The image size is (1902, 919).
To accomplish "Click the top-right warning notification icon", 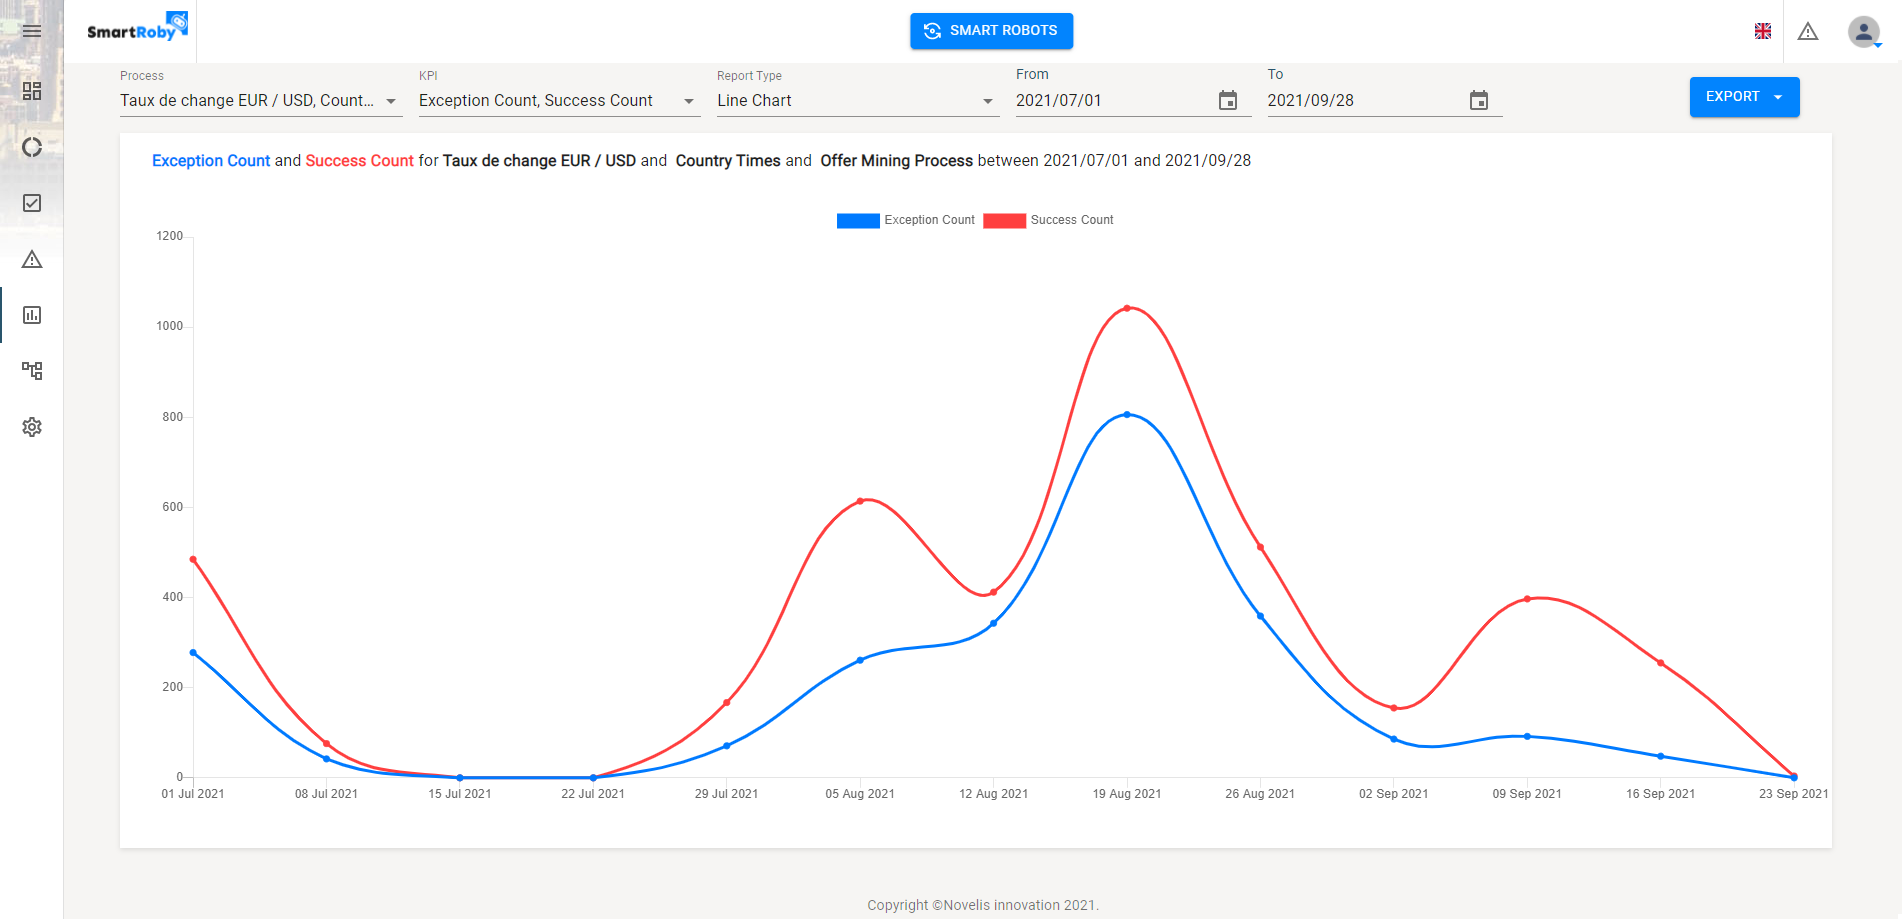I will pyautogui.click(x=1808, y=31).
